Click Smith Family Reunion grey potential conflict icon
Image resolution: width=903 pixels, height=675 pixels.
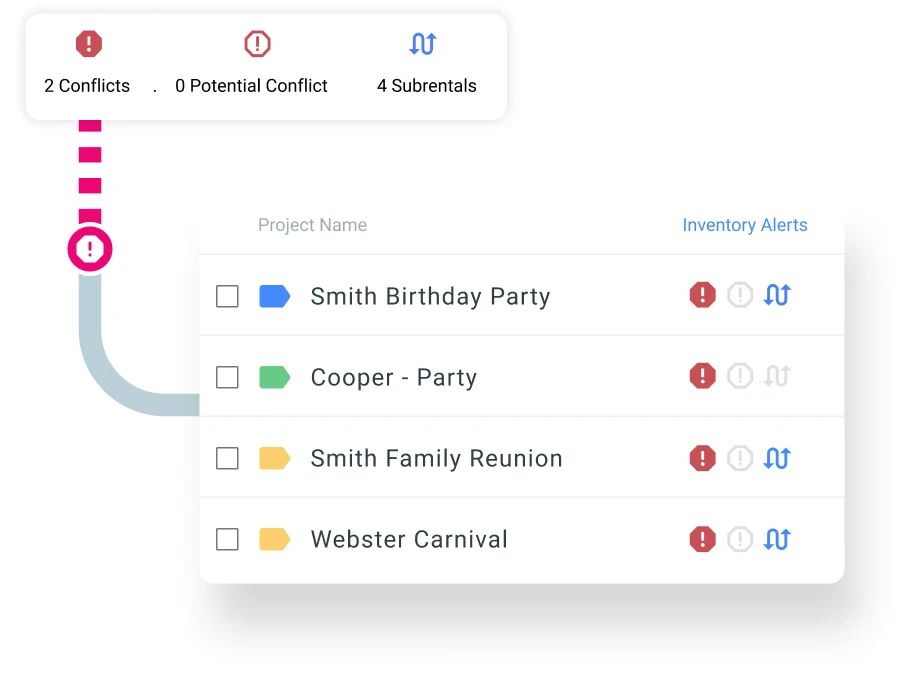[x=739, y=458]
